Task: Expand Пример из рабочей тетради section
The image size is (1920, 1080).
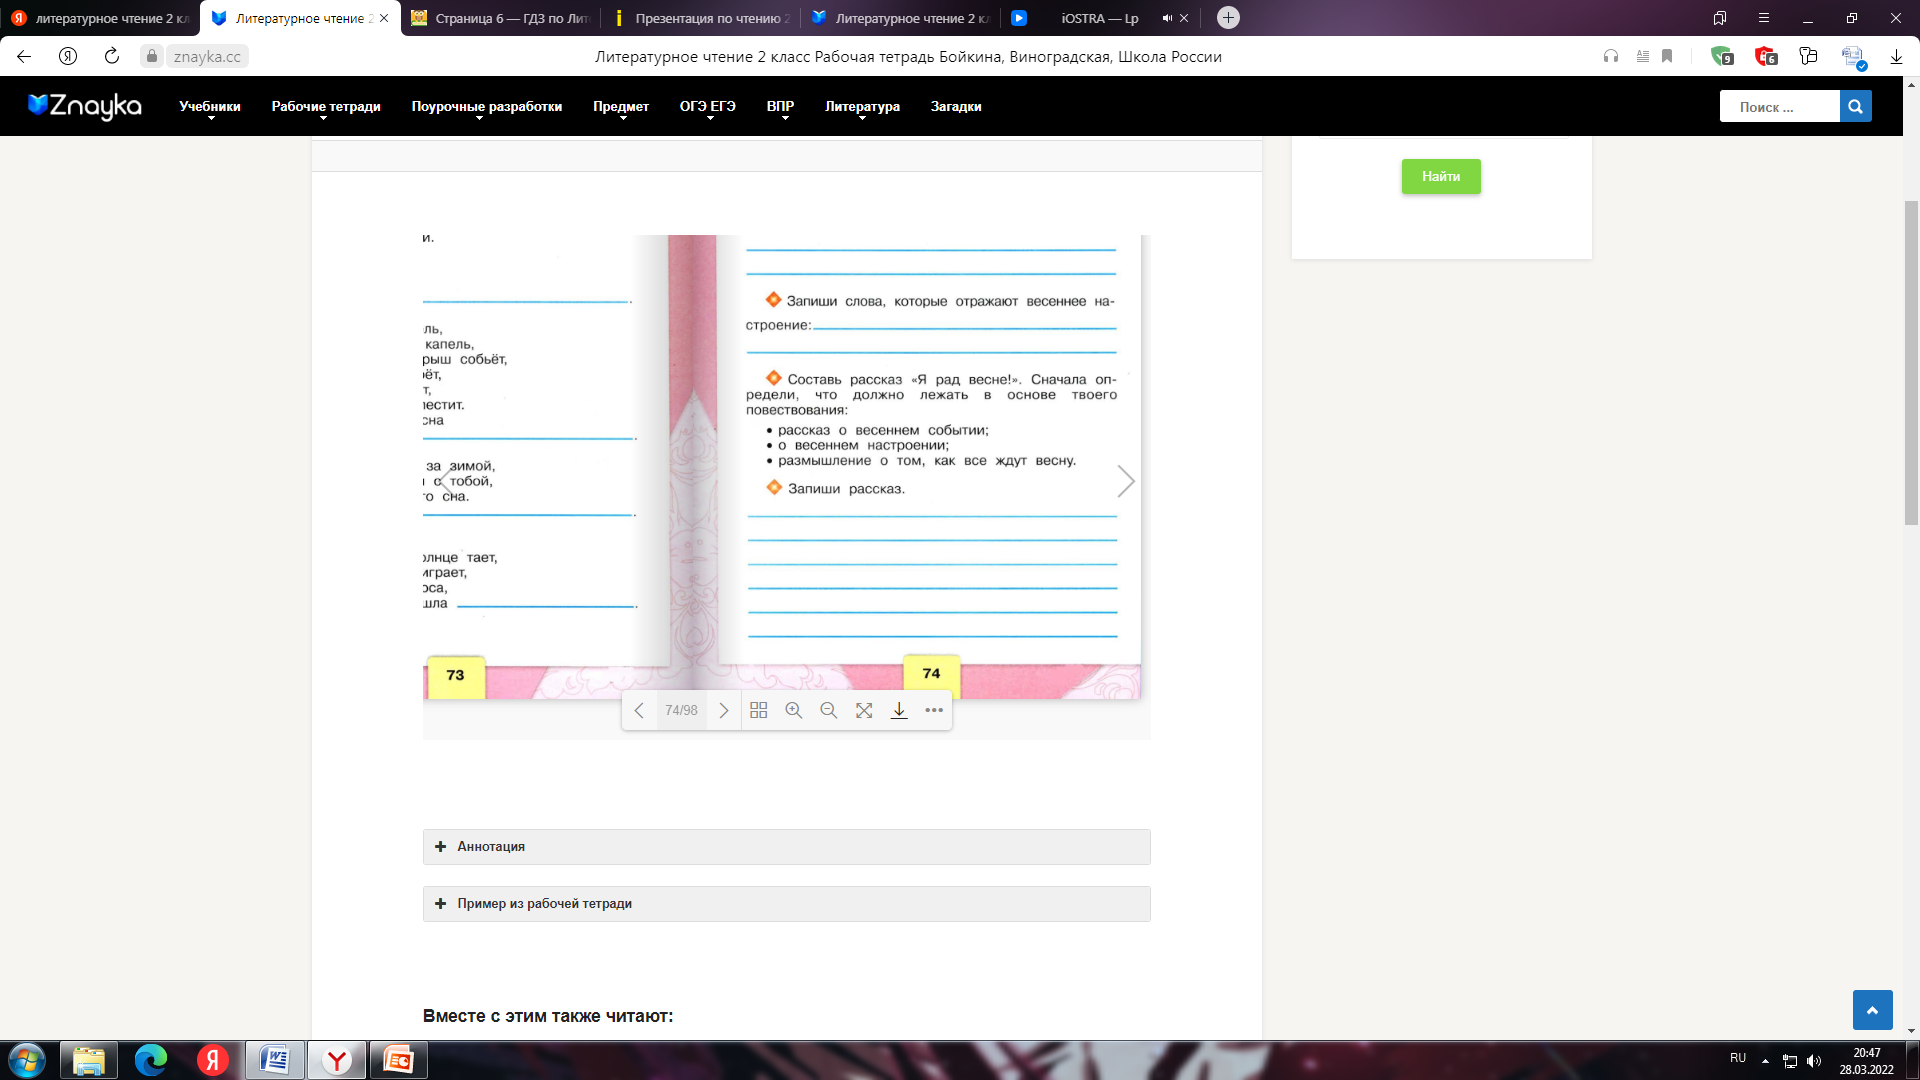Action: (x=786, y=904)
